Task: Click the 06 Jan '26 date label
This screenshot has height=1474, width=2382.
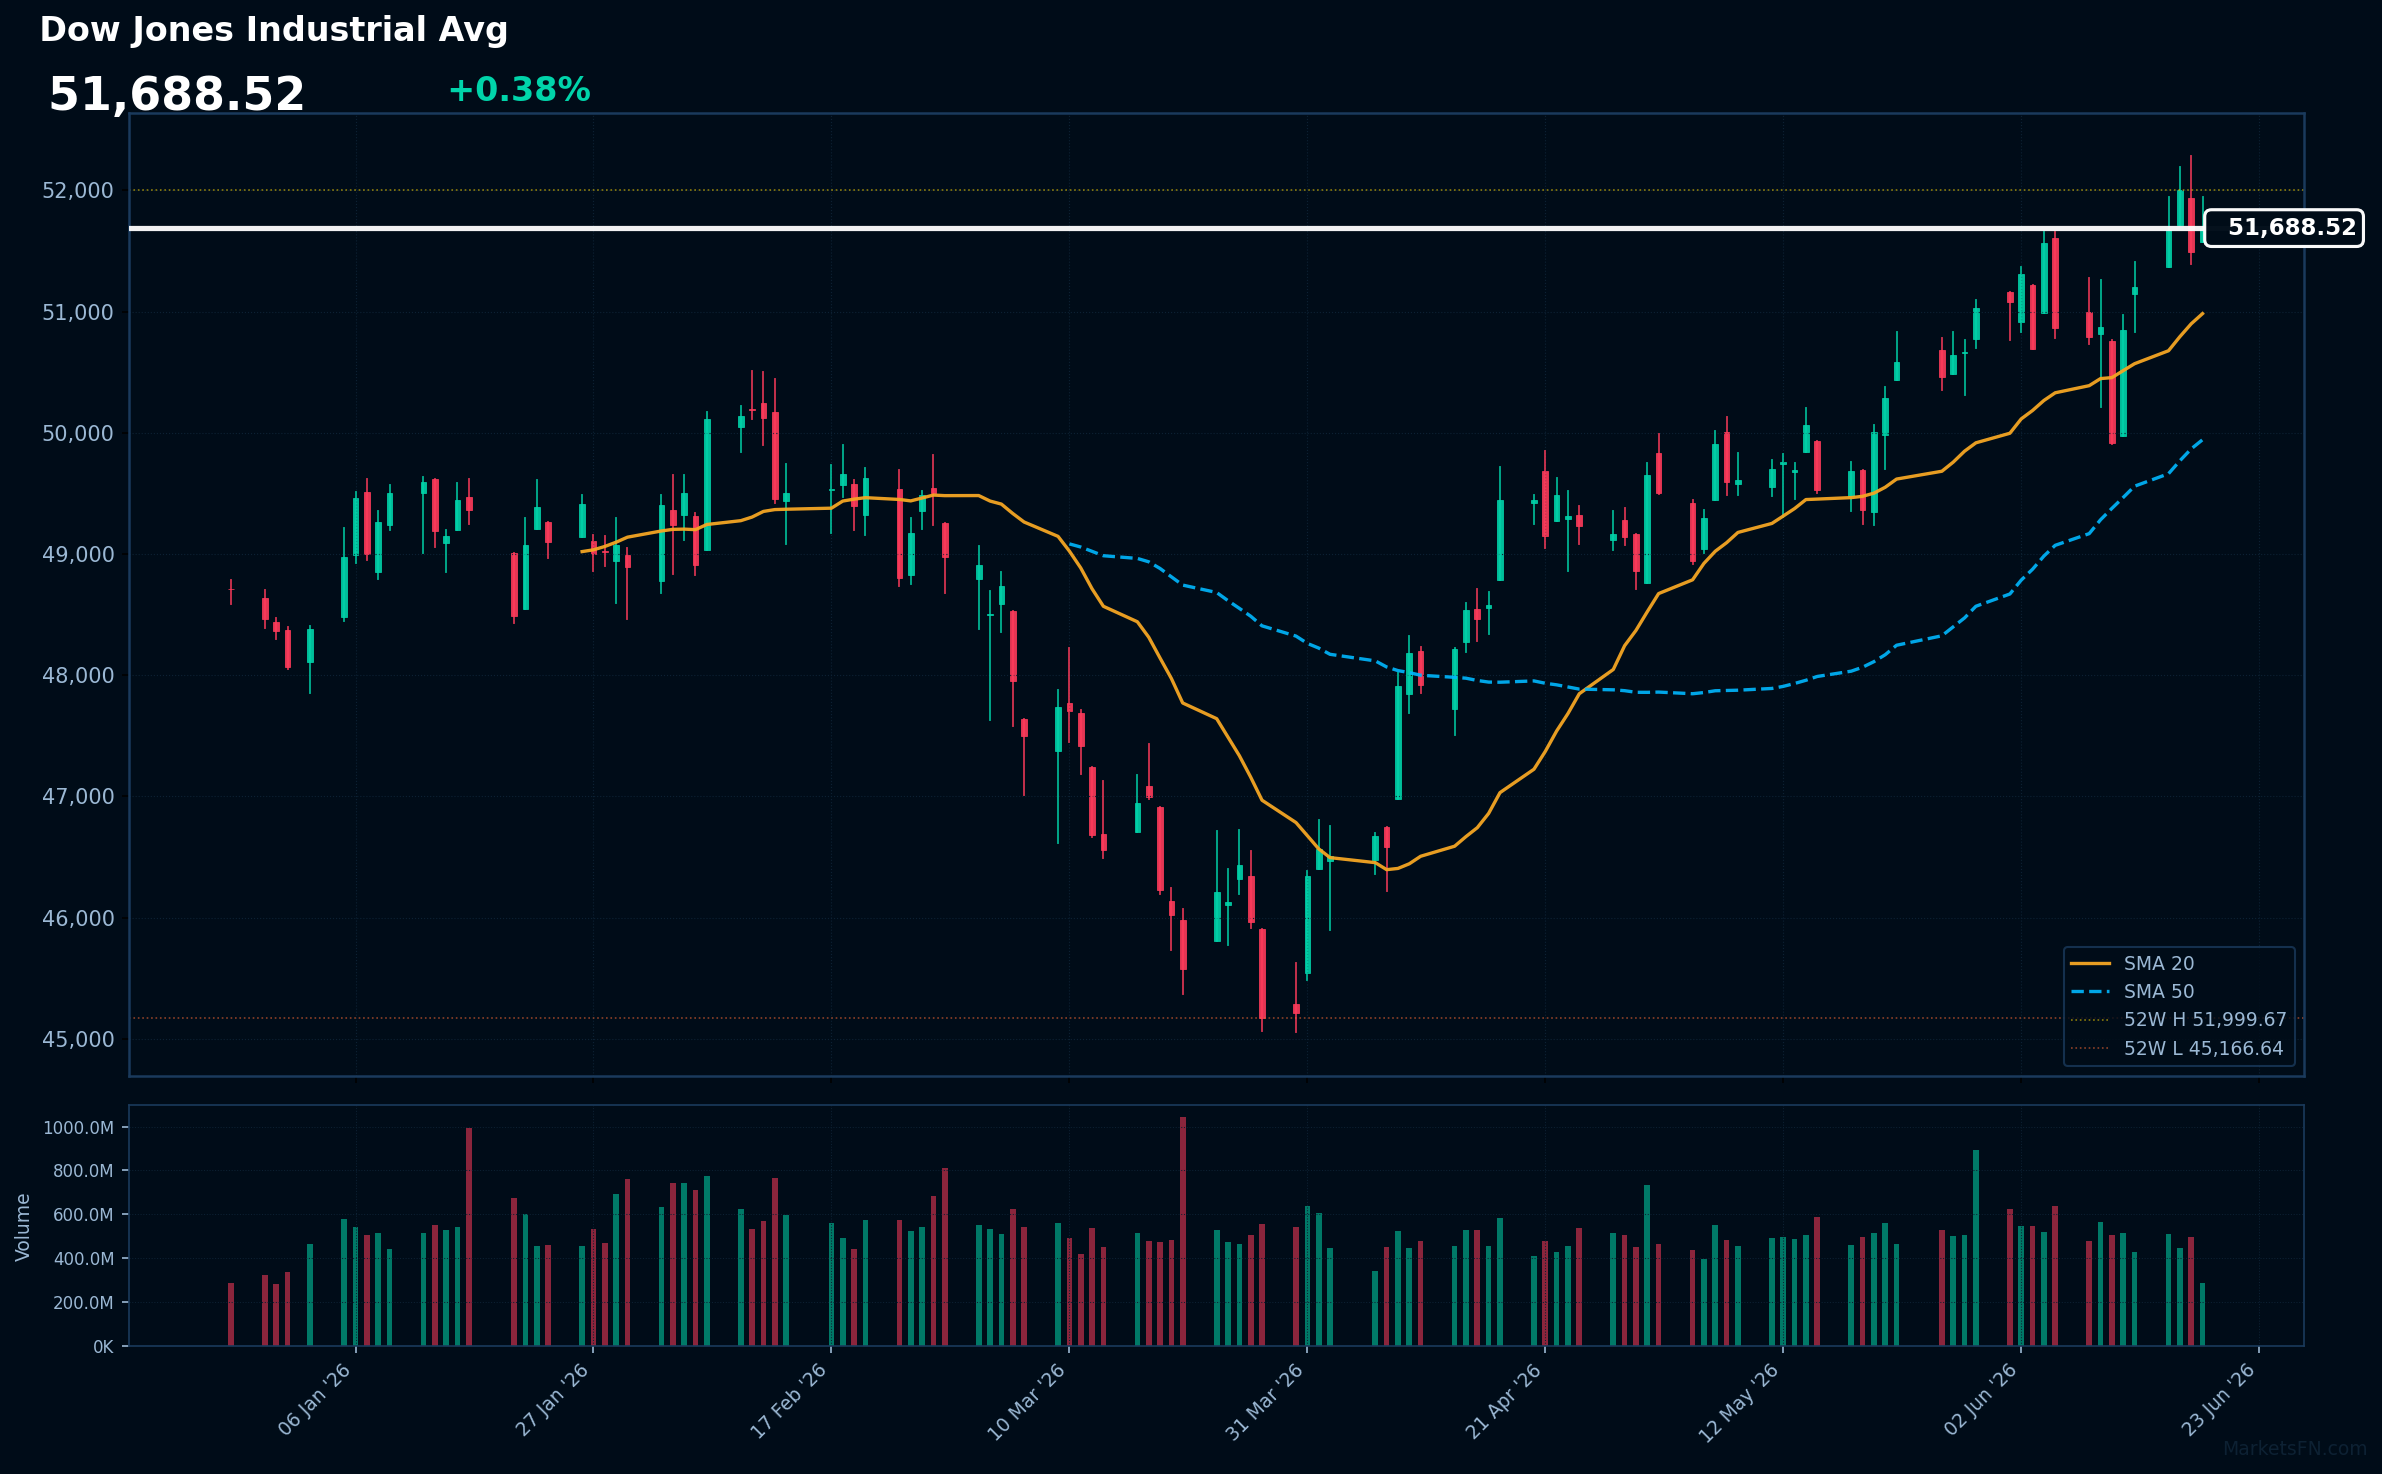Action: tap(314, 1400)
